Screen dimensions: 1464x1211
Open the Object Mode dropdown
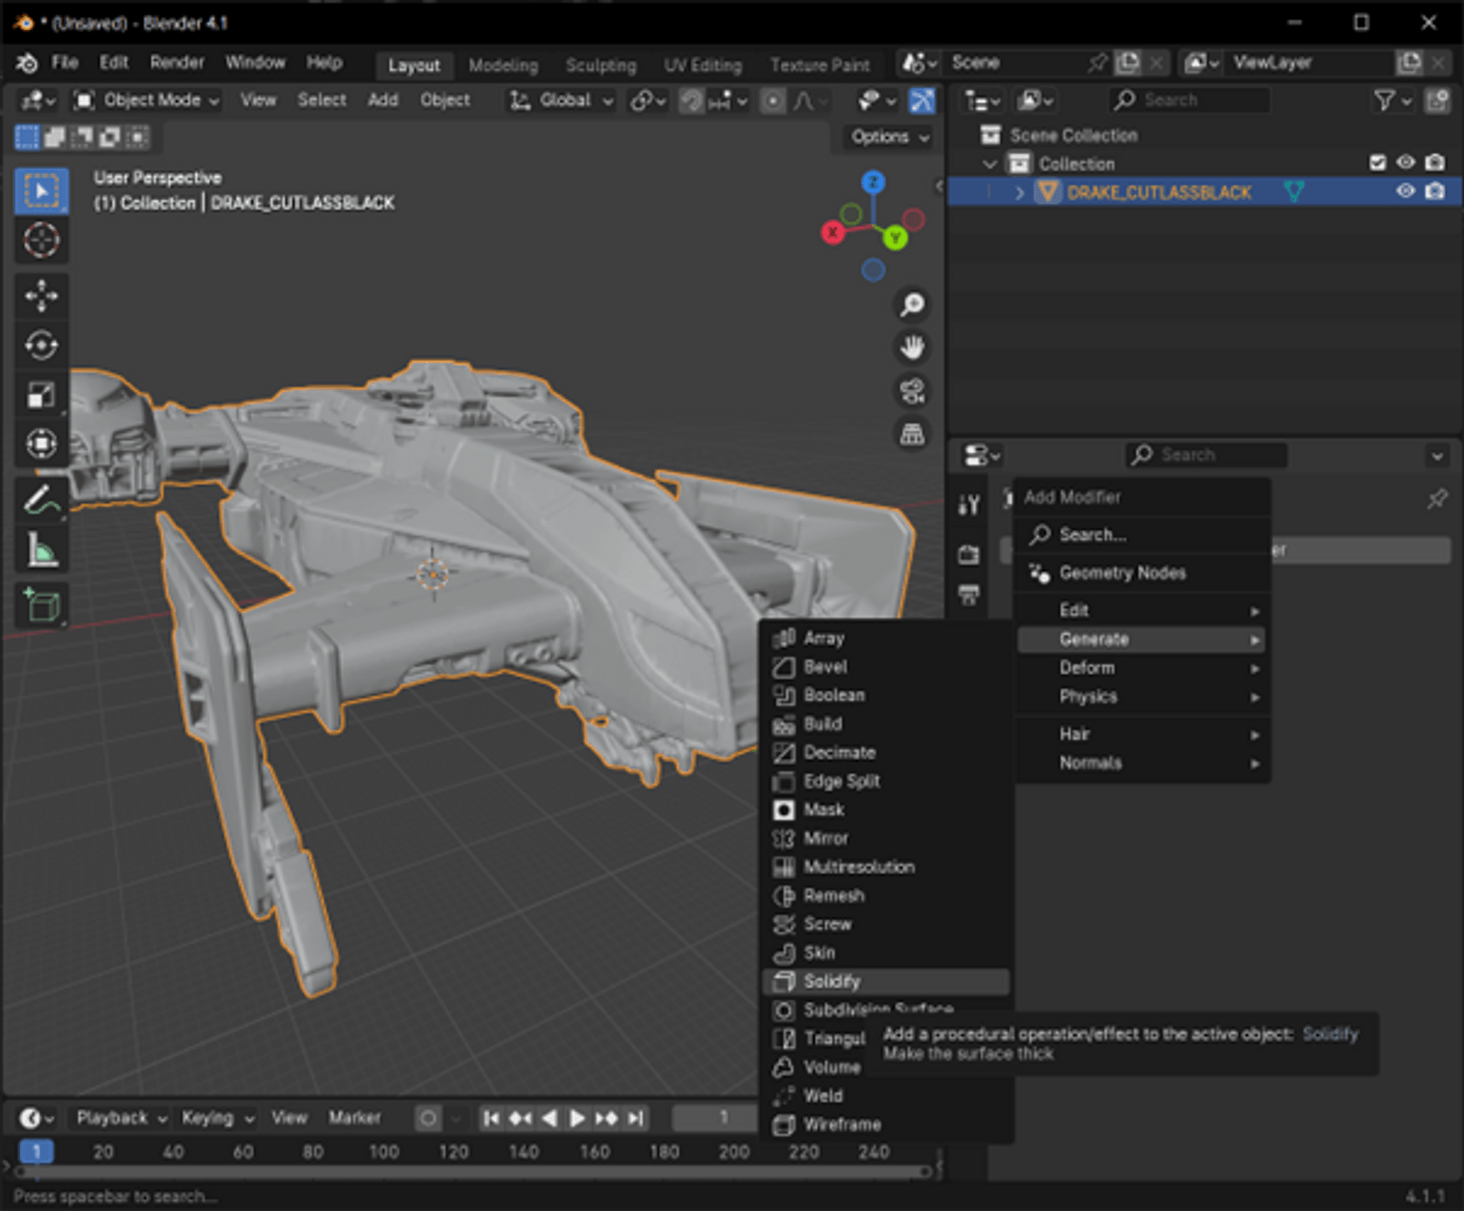(144, 100)
